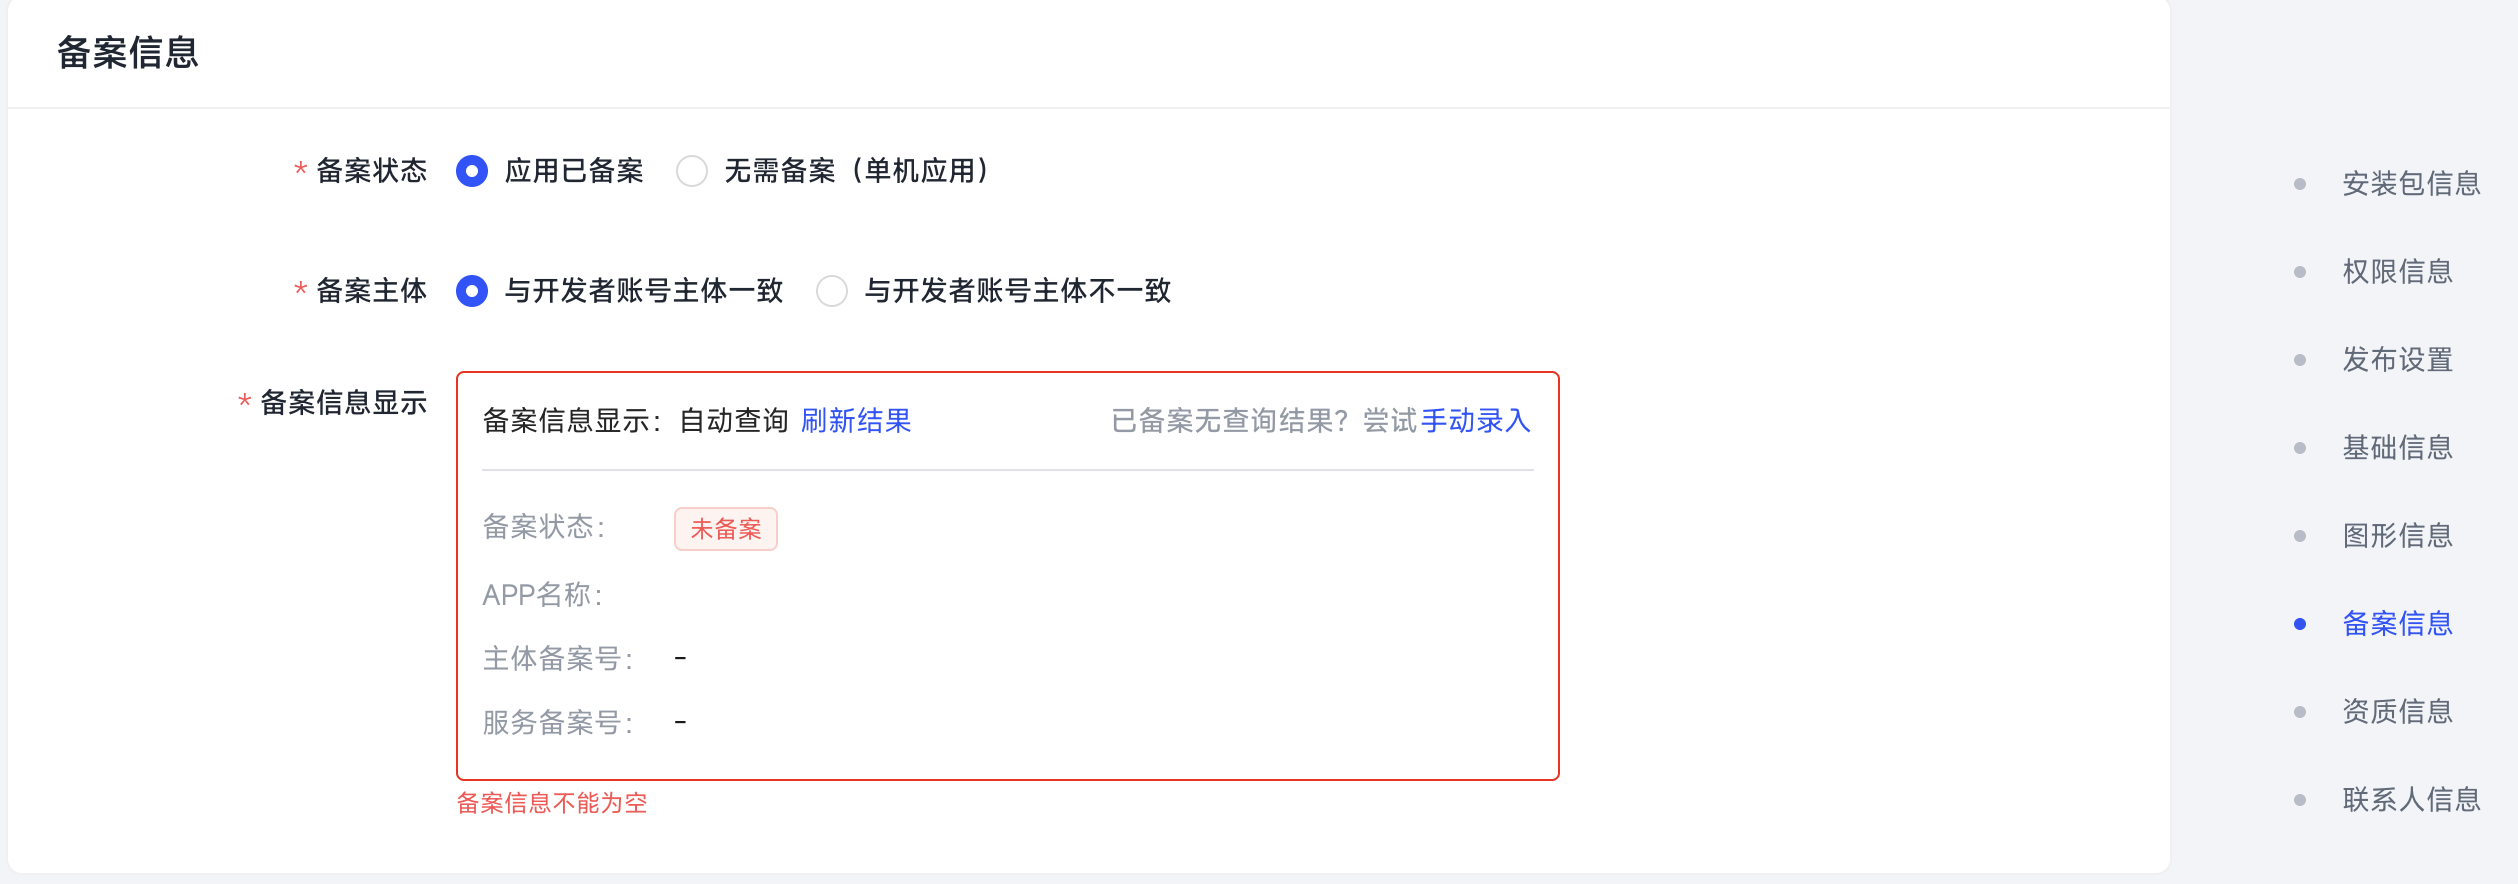Open the 手动录入 link

[1475, 421]
